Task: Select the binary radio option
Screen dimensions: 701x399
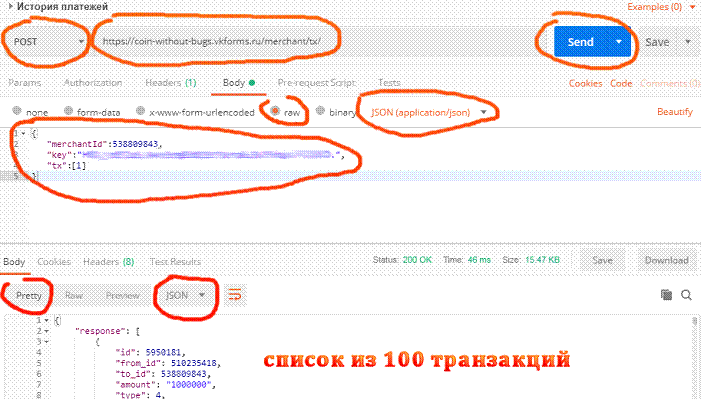Action: point(320,110)
